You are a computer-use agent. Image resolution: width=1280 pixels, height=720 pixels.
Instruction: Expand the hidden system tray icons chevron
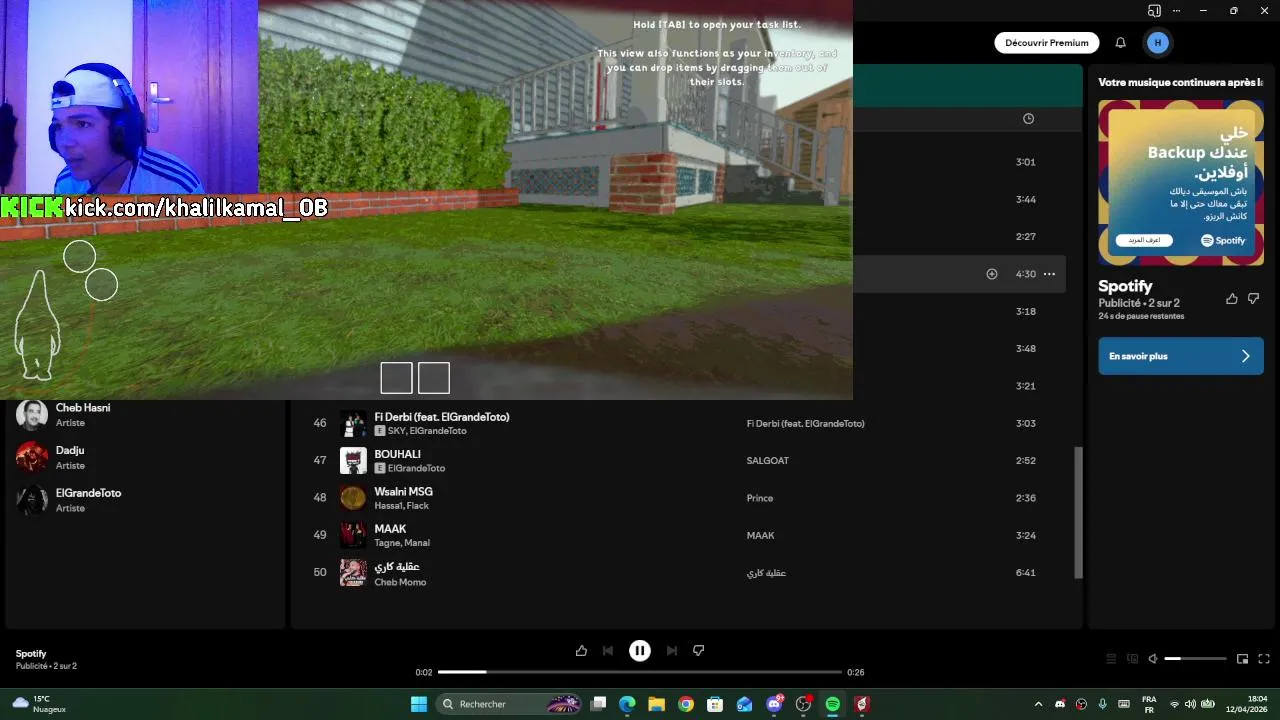tap(1038, 704)
